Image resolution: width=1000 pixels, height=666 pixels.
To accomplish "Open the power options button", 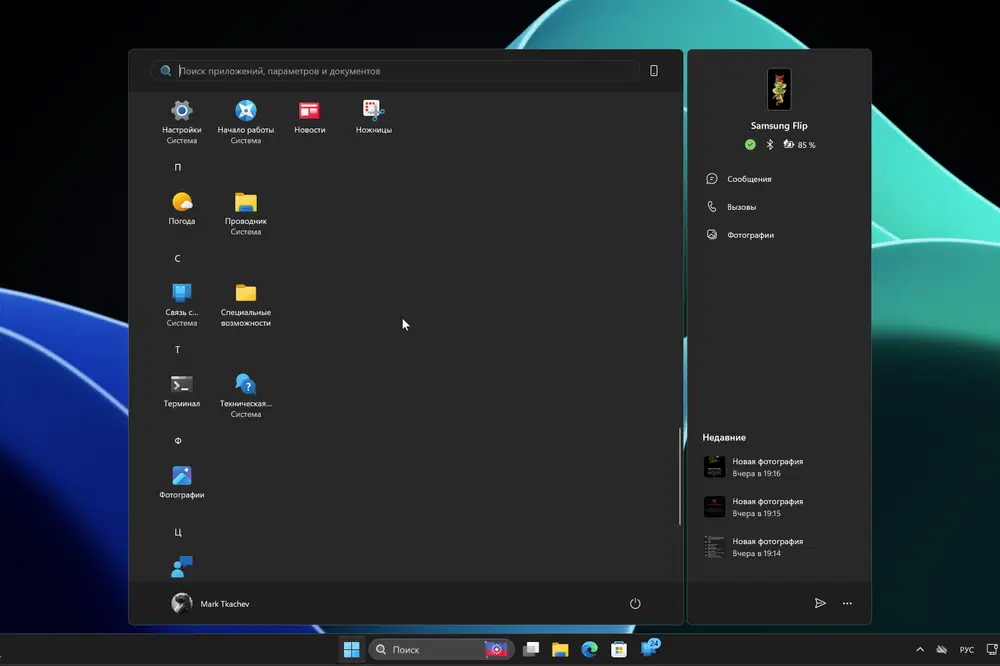I will (x=635, y=603).
